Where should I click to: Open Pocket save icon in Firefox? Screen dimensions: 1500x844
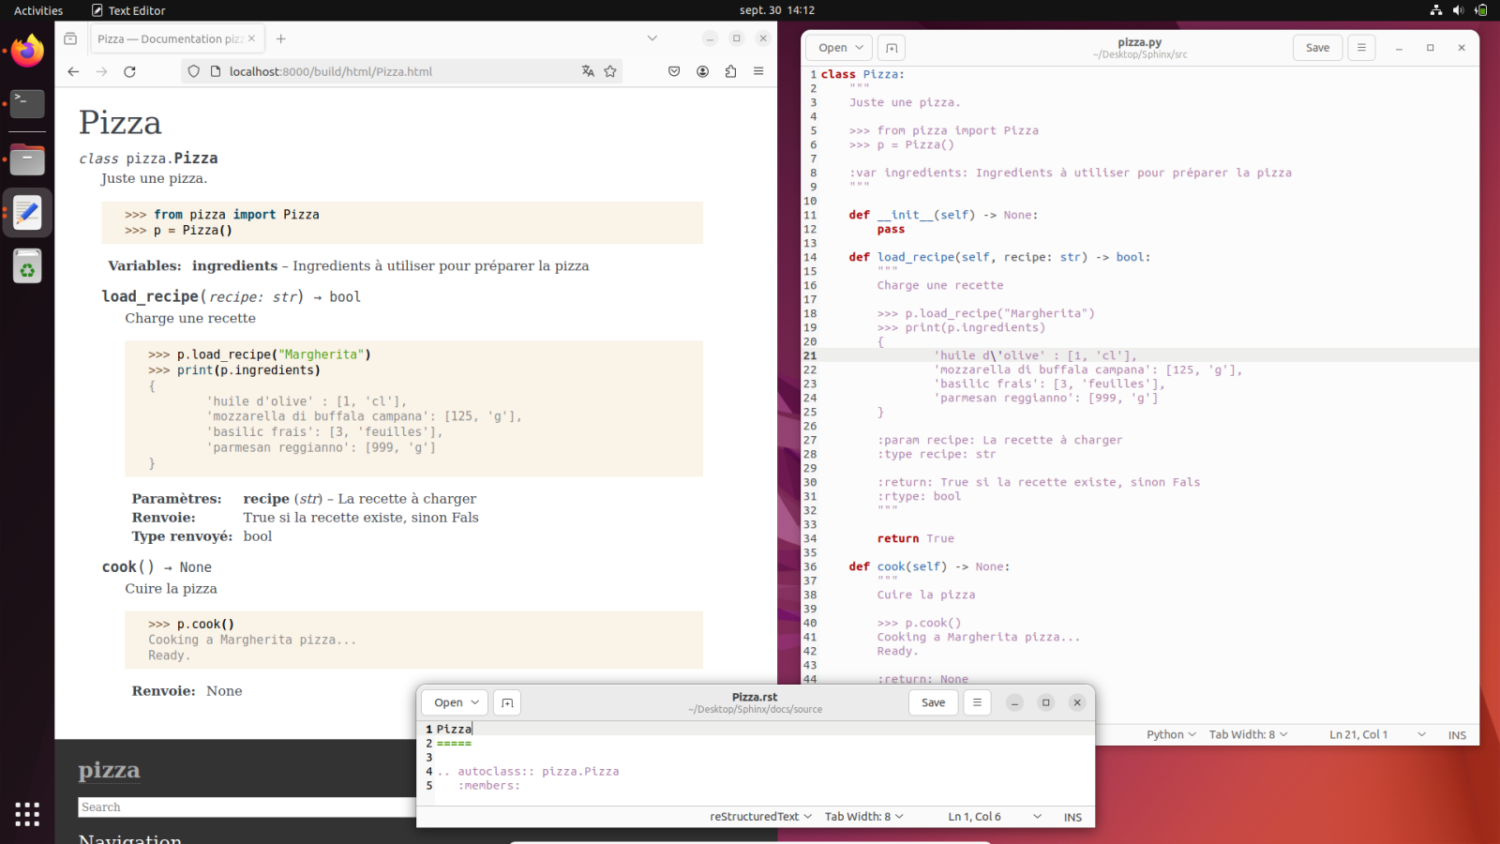click(x=674, y=71)
